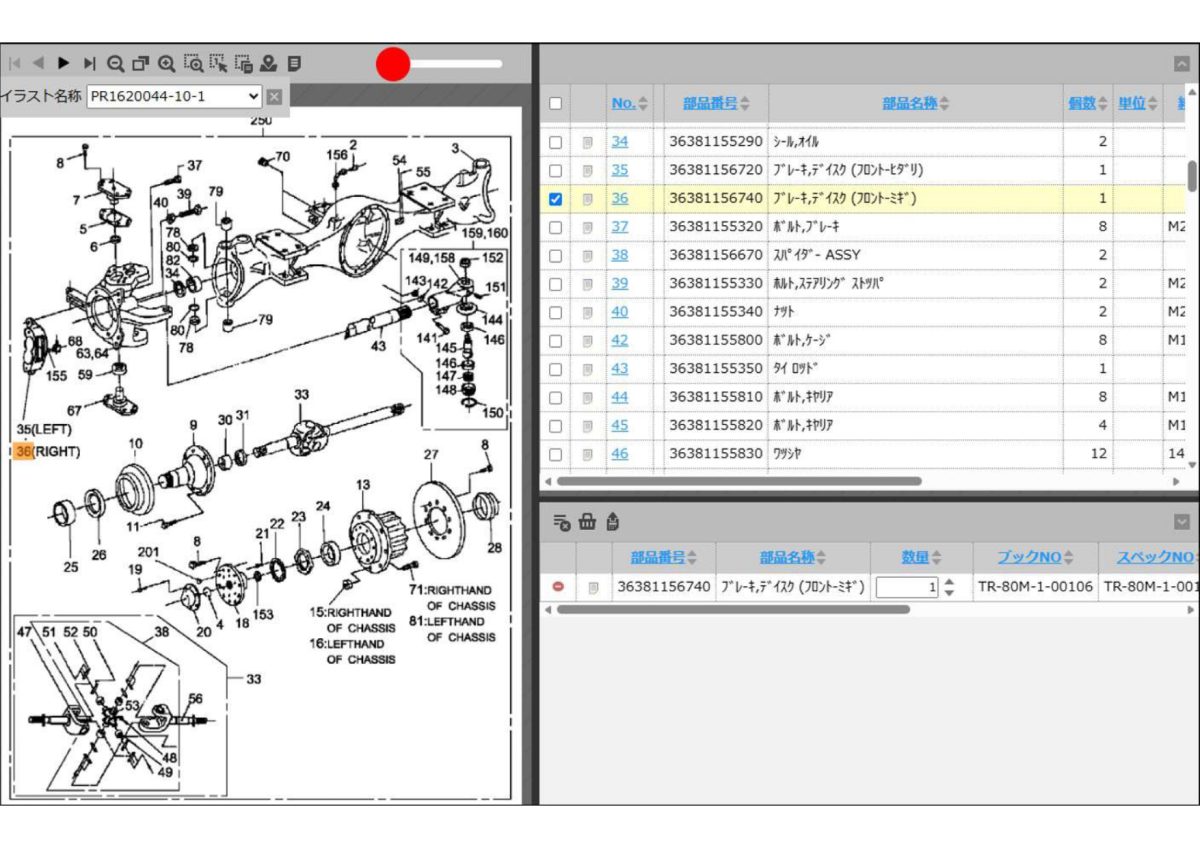The height and width of the screenshot is (848, 1200).
Task: Activate the area select pointer tool
Action: point(219,63)
